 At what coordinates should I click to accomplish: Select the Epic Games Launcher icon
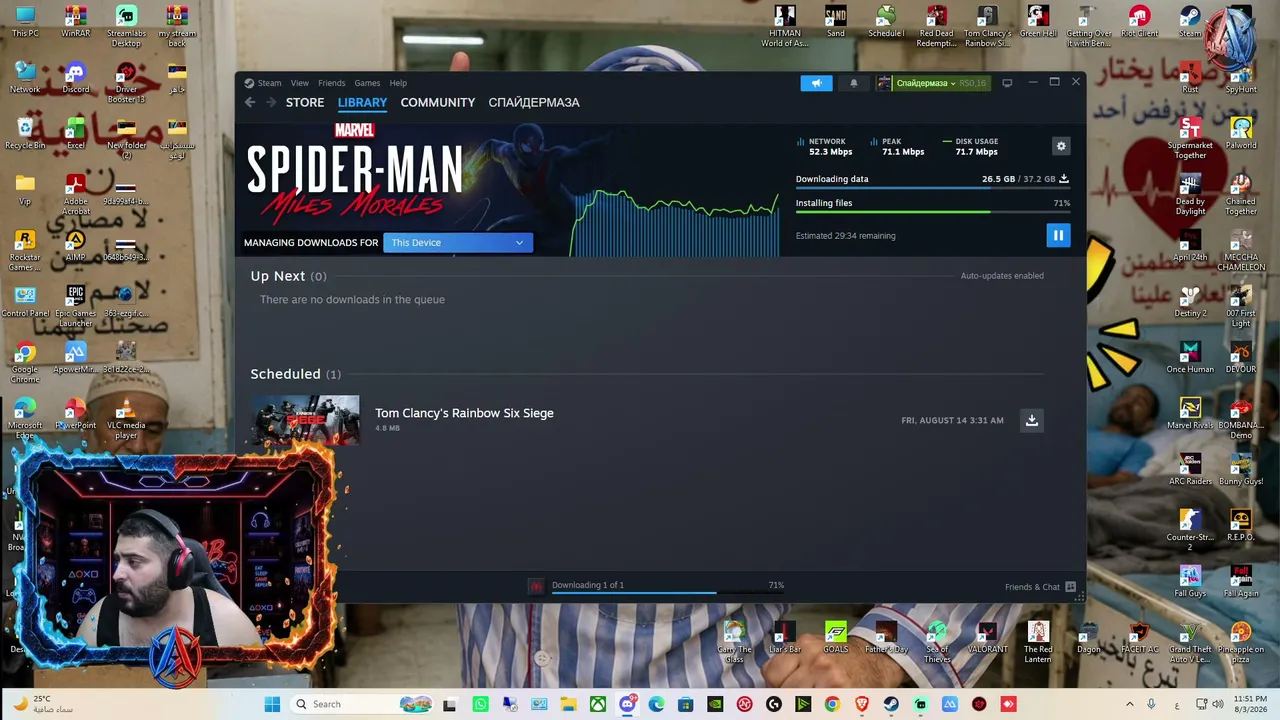75,305
